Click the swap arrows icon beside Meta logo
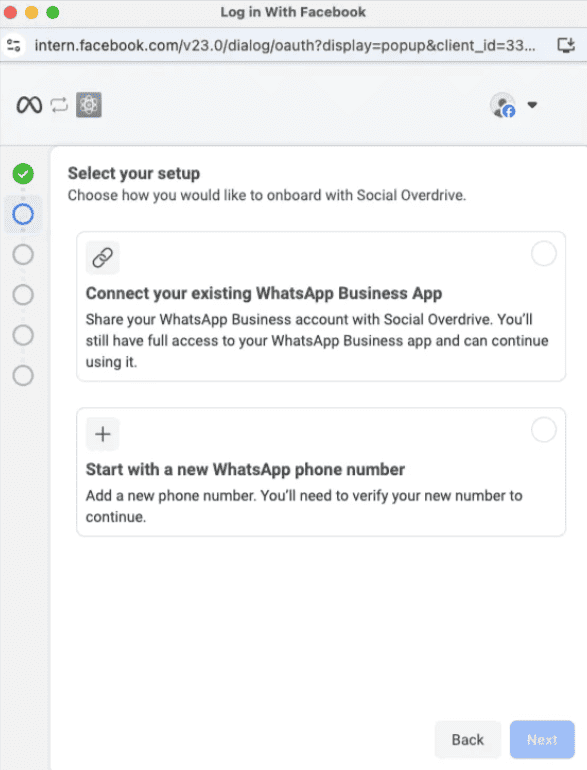Image resolution: width=587 pixels, height=770 pixels. point(59,105)
